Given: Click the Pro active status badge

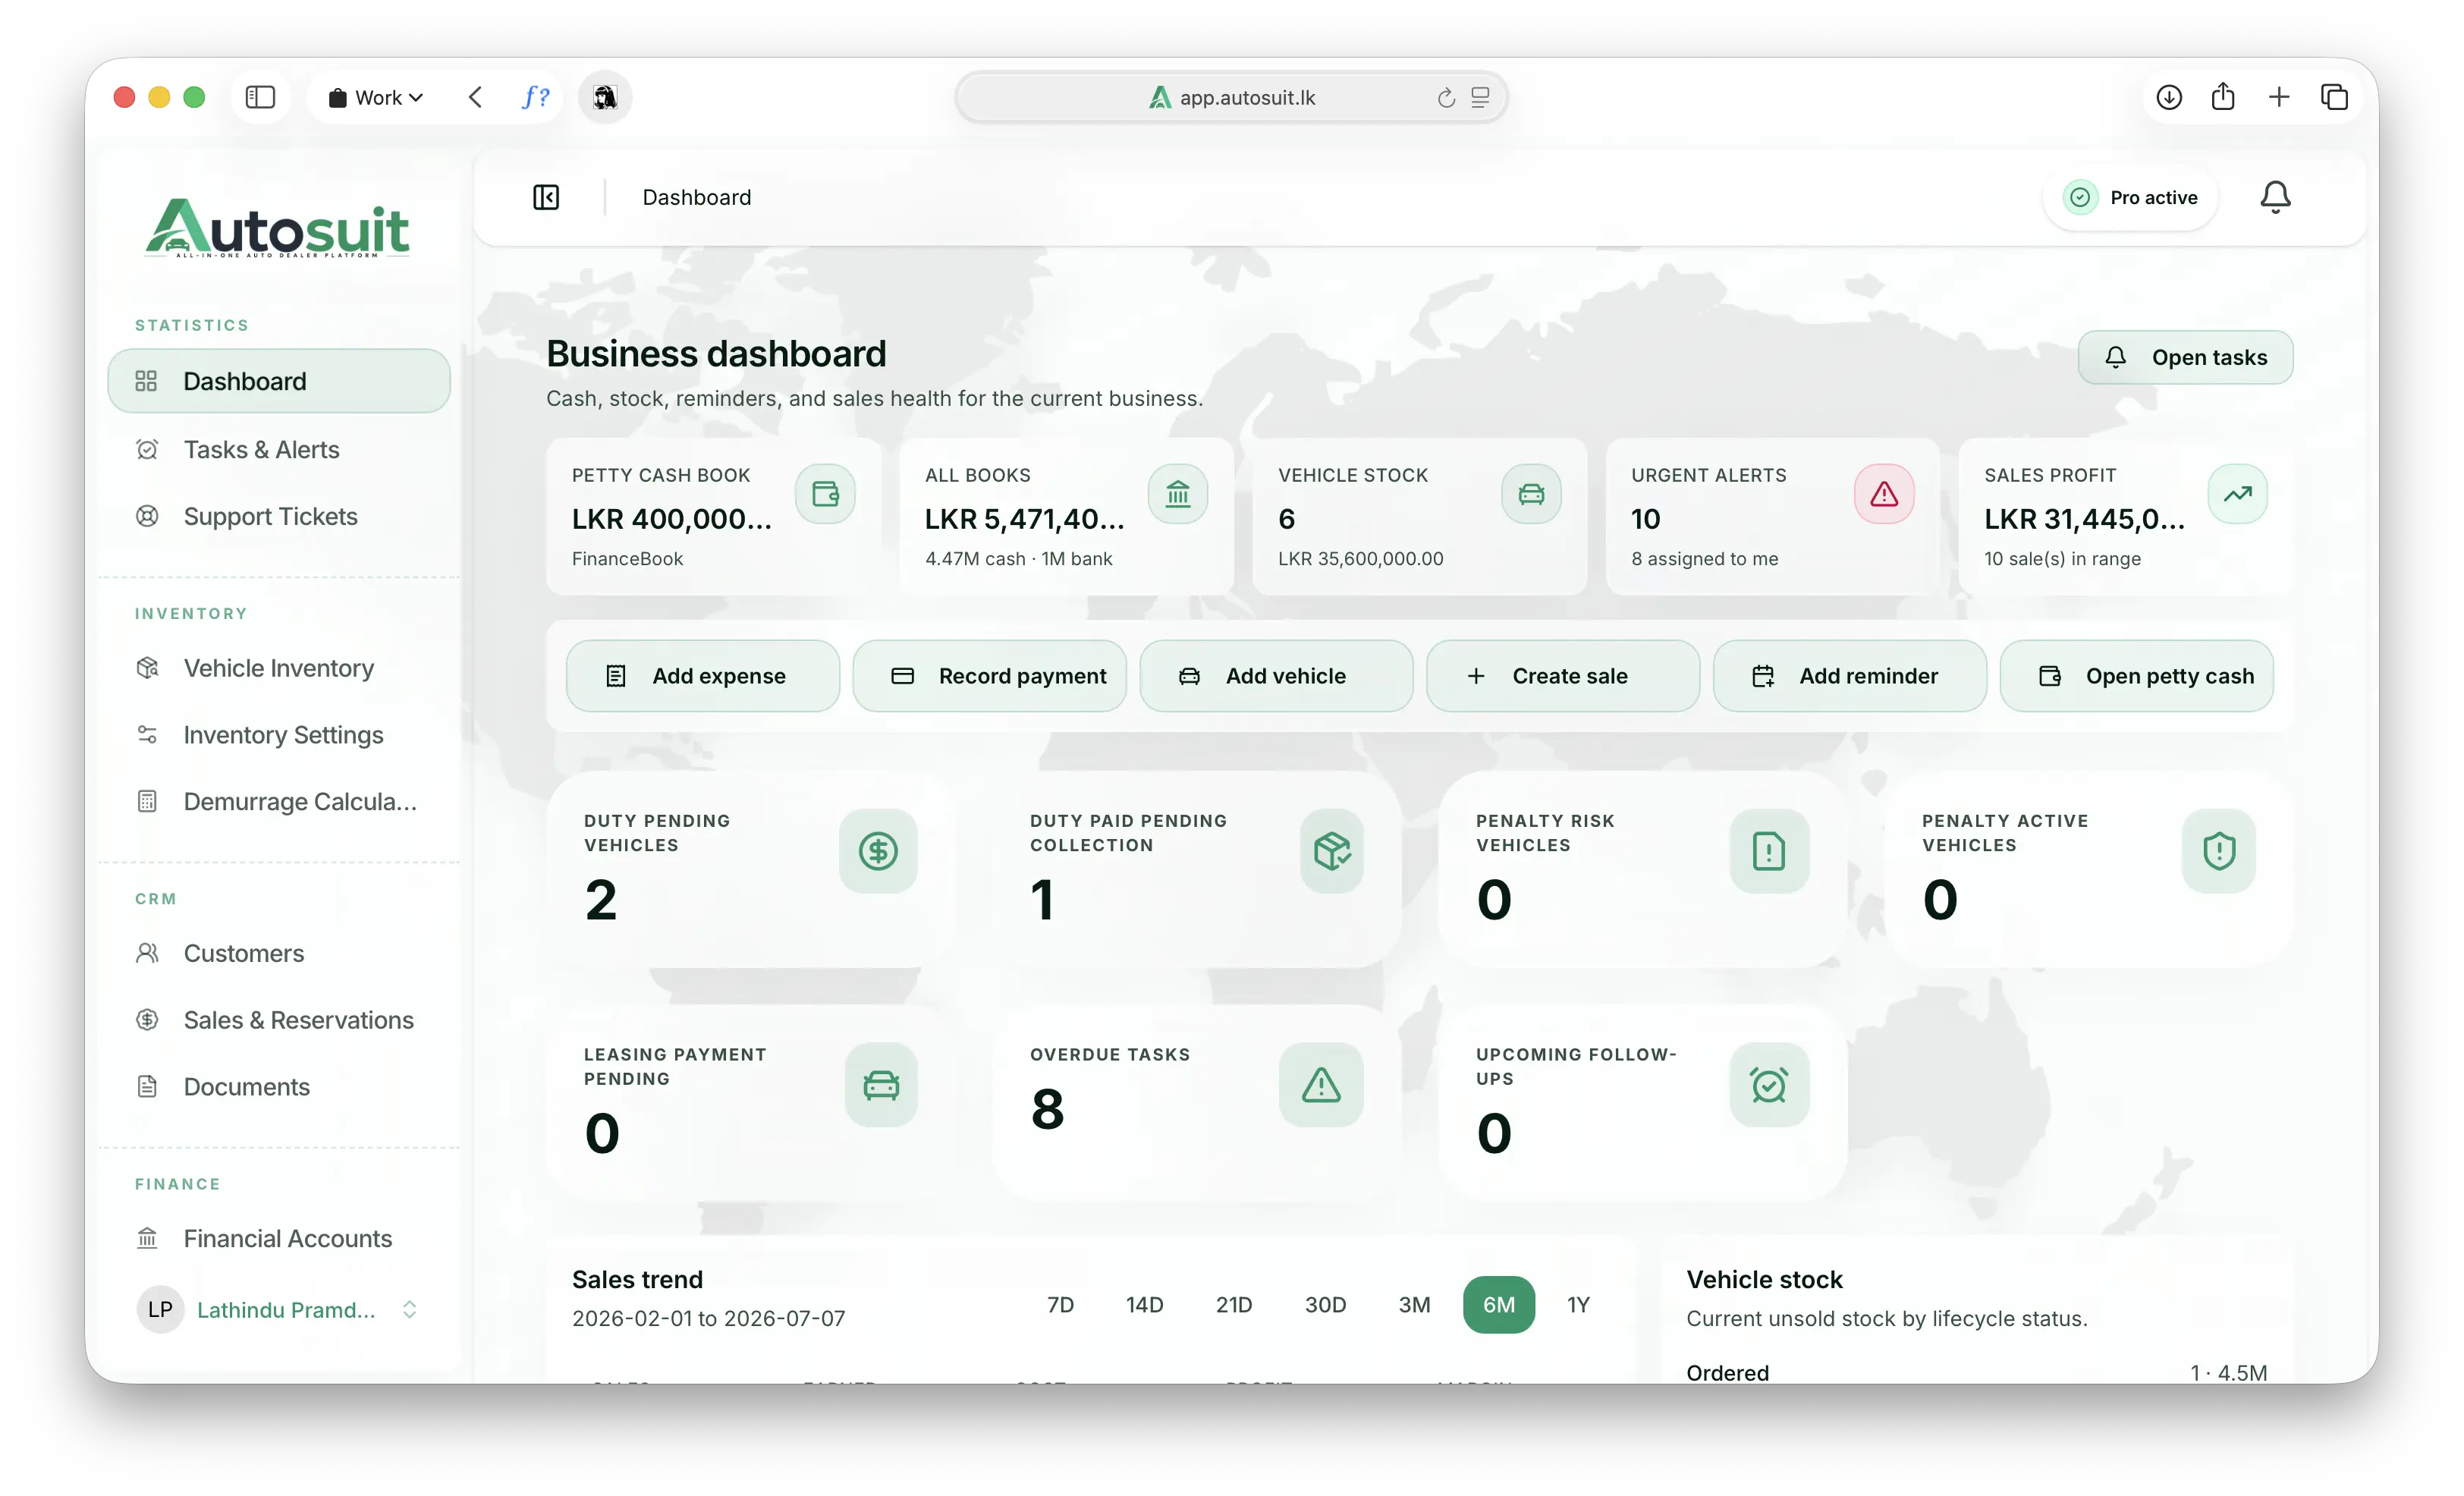Looking at the screenshot, I should click(x=2130, y=197).
